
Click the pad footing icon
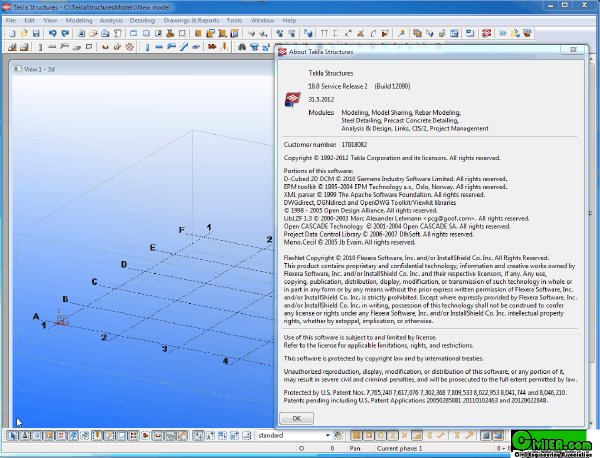tap(12, 47)
